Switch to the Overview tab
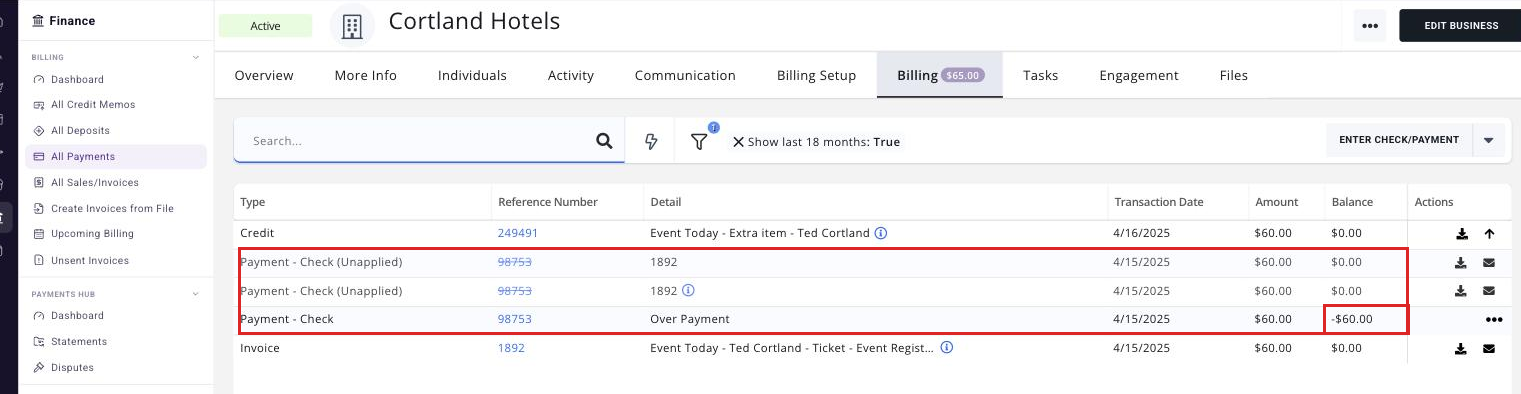The height and width of the screenshot is (394, 1521). [264, 75]
